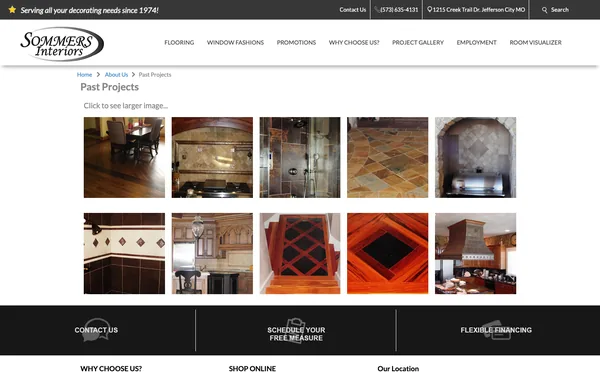Viewport: 600px width, 375px height.
Task: Click the Search text in header
Action: point(559,10)
